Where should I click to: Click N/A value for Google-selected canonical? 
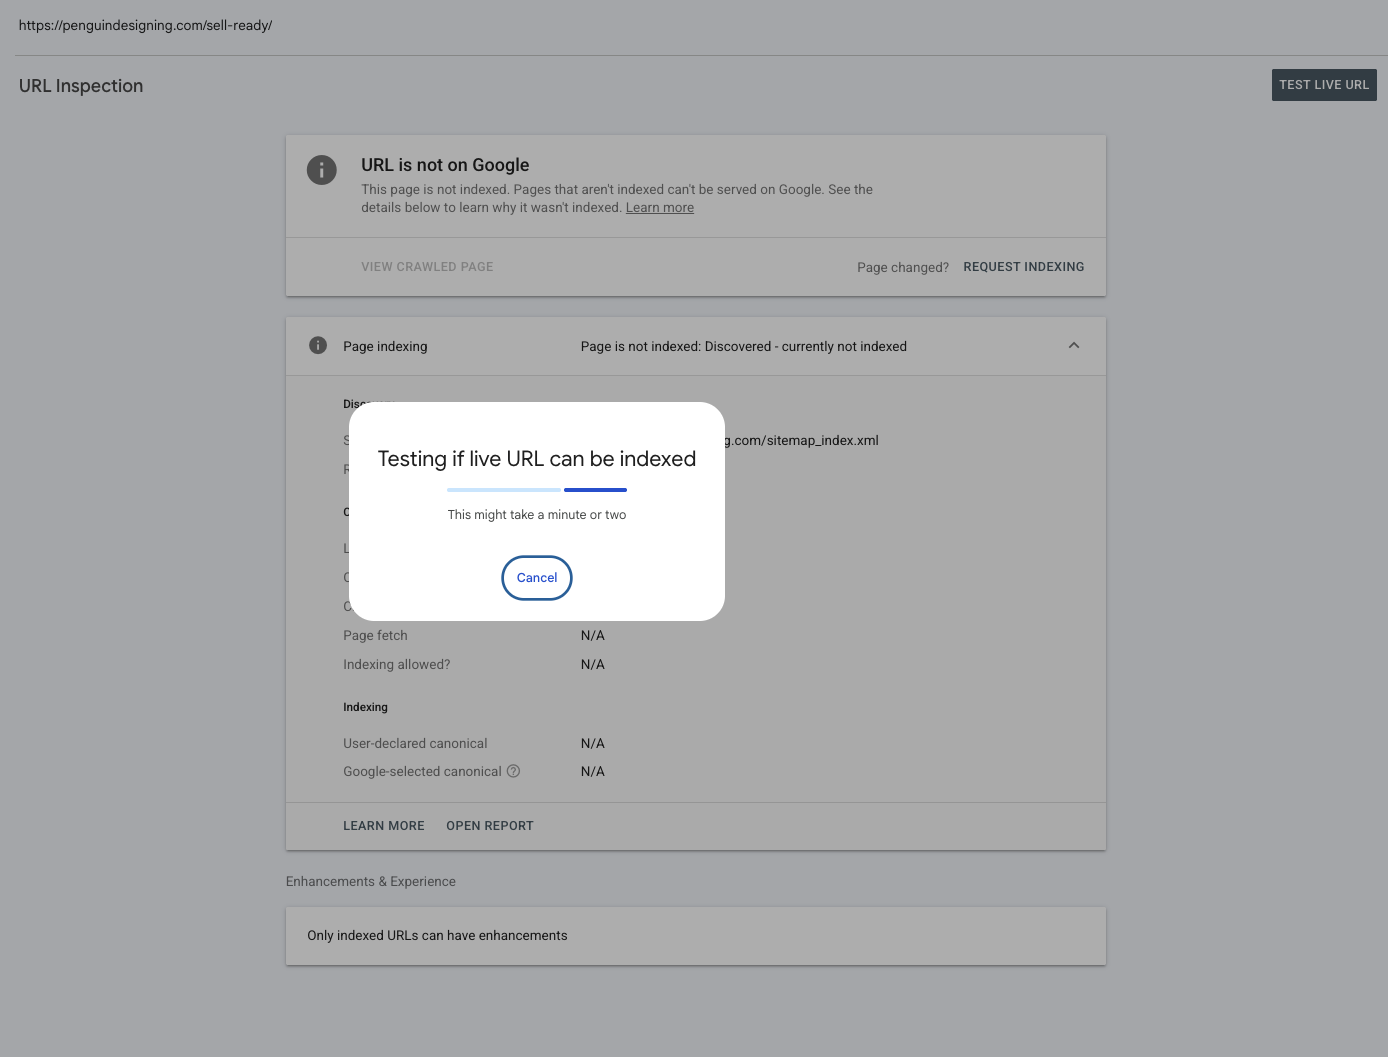(x=593, y=771)
